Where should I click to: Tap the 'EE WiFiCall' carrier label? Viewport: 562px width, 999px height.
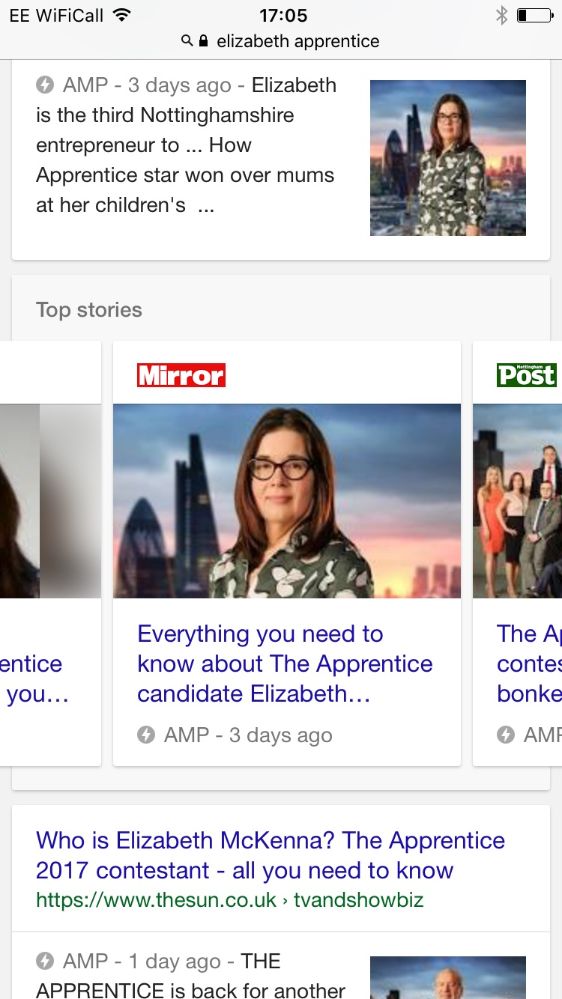pyautogui.click(x=56, y=15)
